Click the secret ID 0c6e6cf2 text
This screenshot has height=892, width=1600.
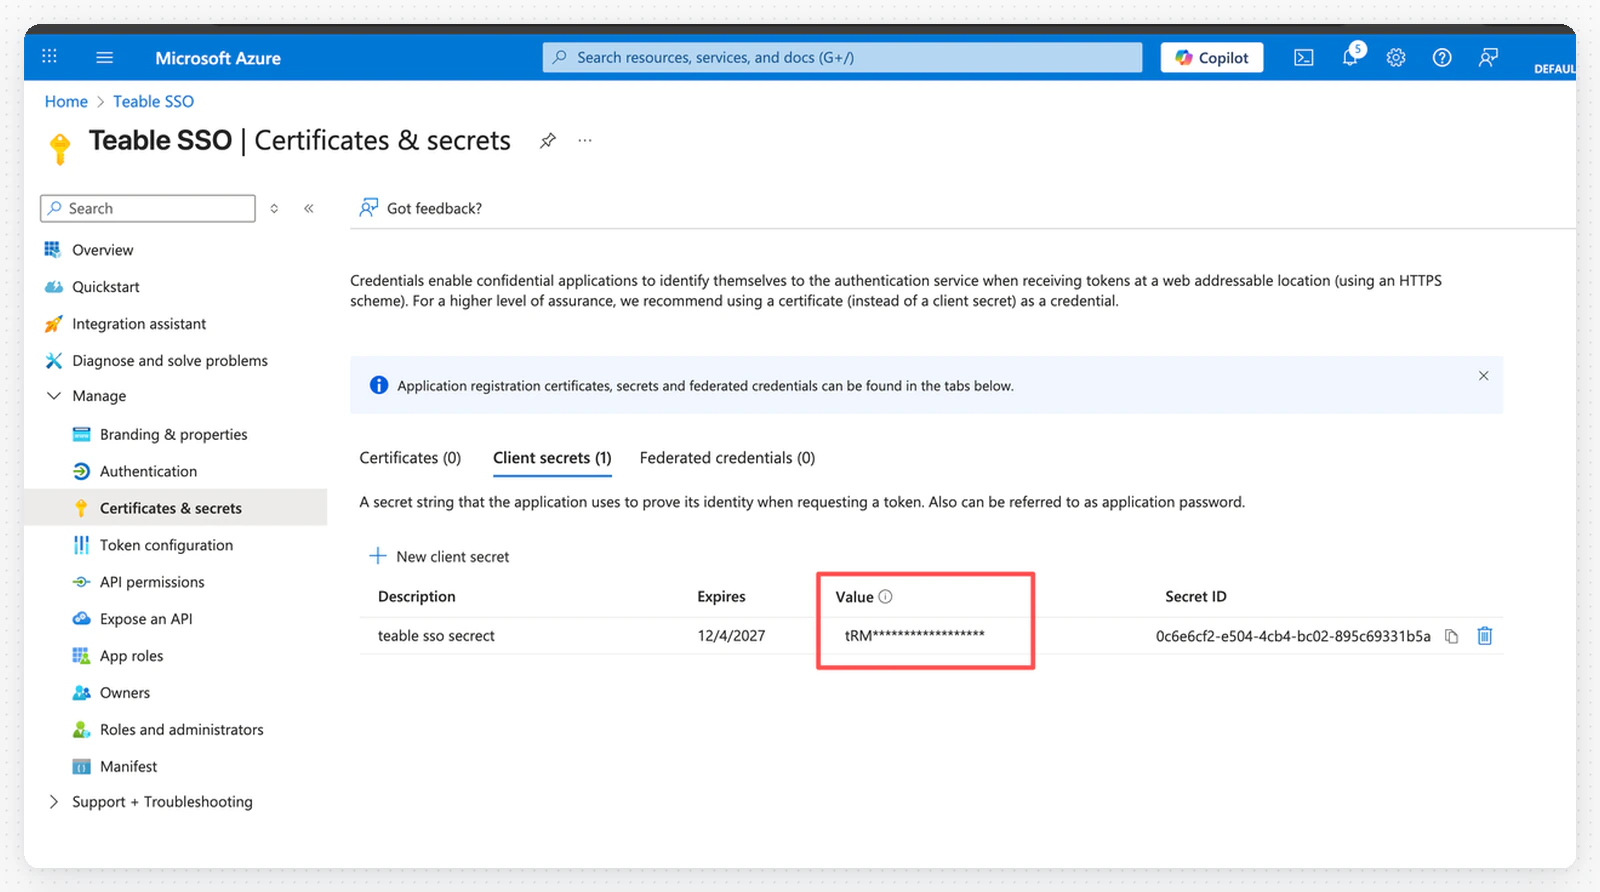click(1293, 636)
